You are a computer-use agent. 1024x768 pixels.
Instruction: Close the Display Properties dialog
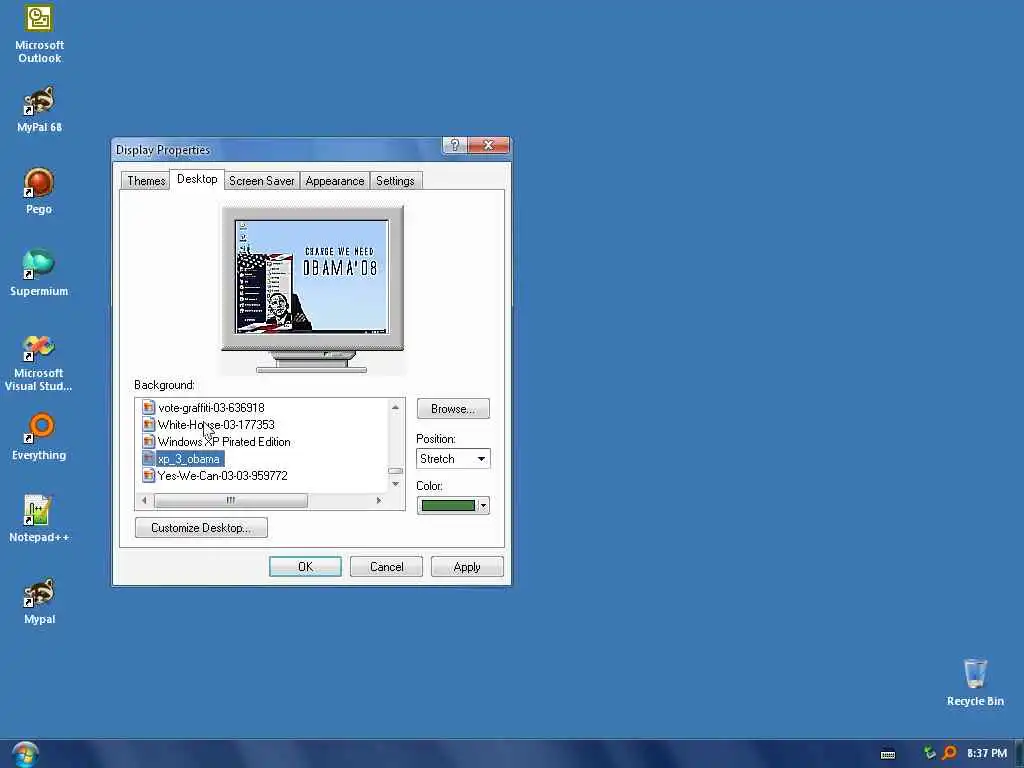click(488, 145)
